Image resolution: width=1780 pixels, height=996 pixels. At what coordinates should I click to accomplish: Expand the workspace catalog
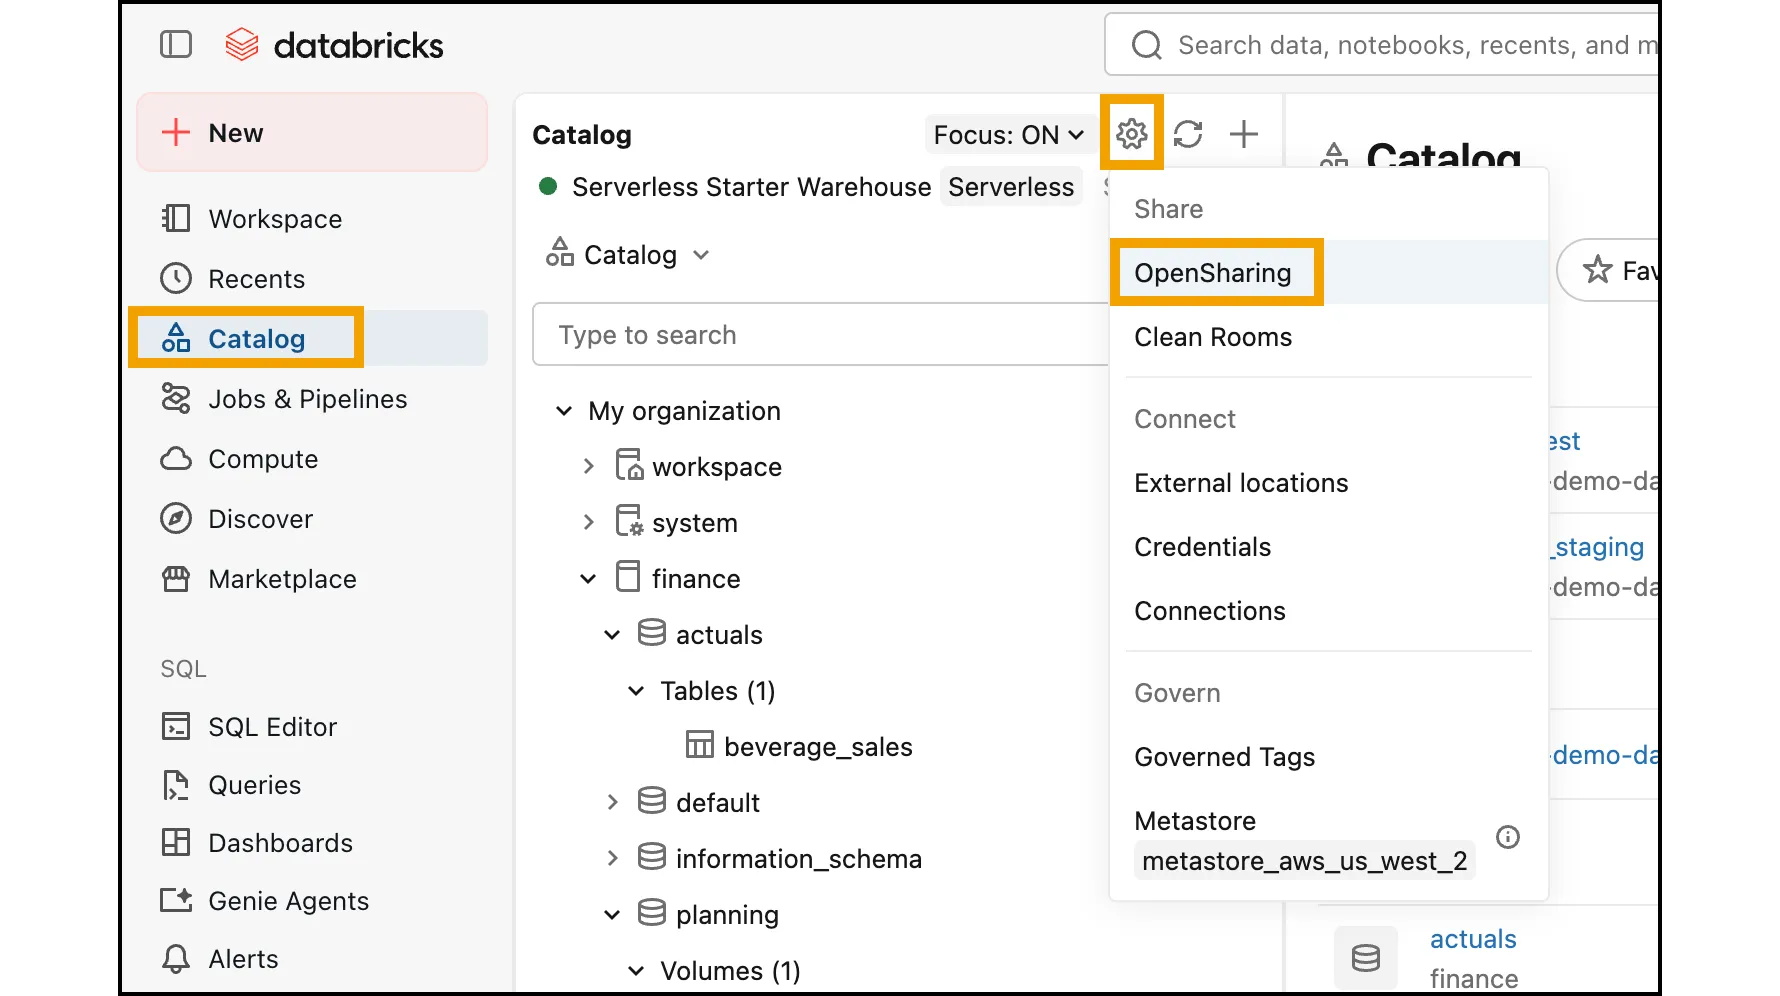(588, 467)
